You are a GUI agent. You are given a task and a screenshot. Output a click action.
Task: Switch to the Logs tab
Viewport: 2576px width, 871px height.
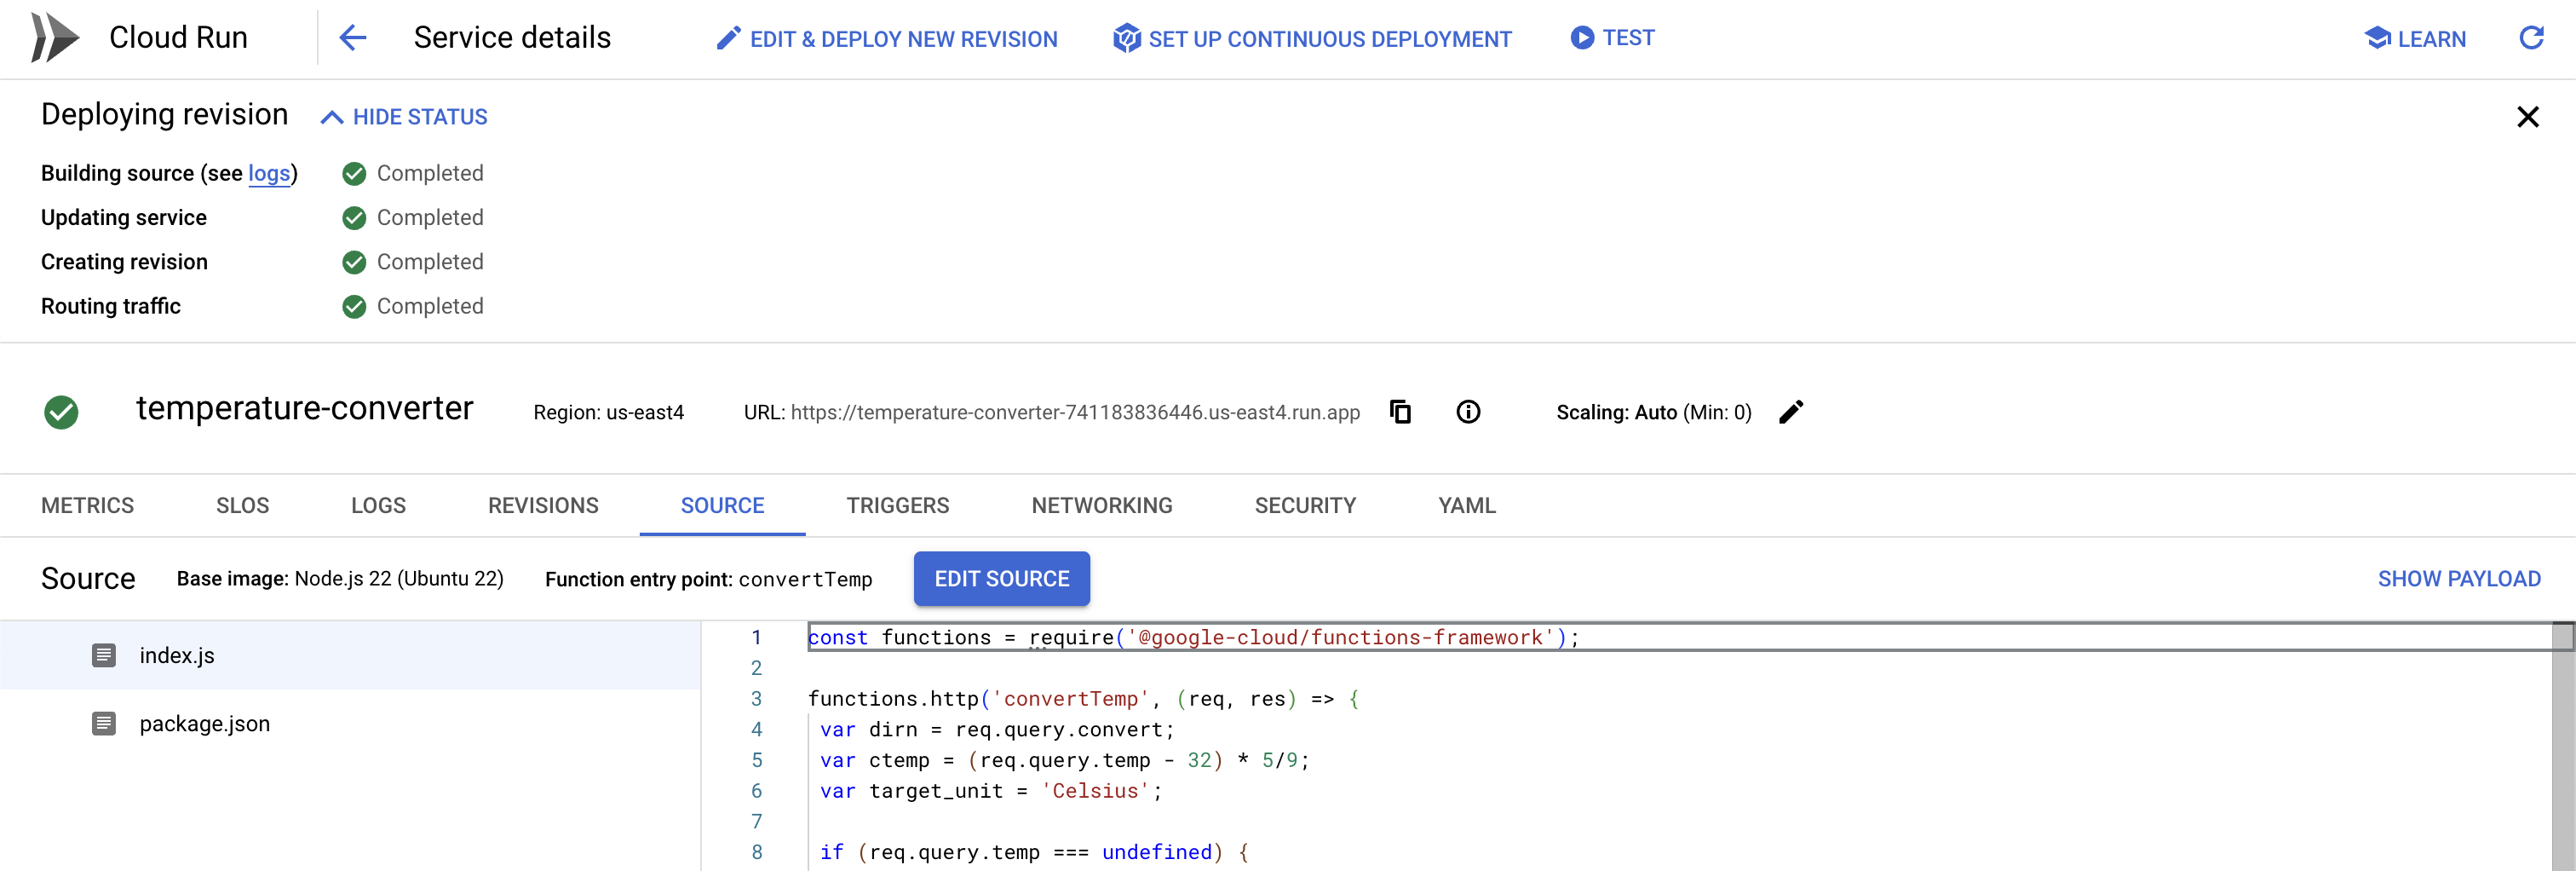[x=378, y=505]
